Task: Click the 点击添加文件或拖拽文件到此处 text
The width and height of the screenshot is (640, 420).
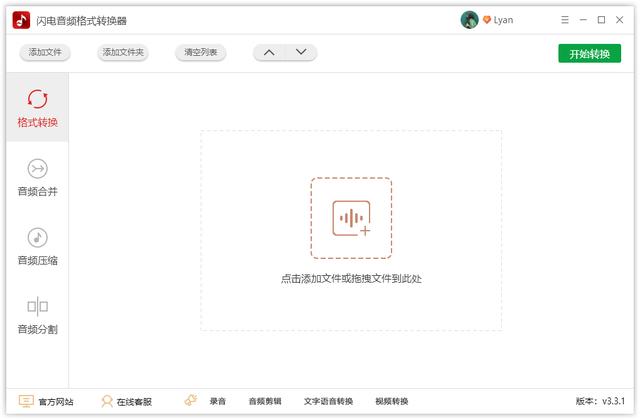Action: (351, 279)
